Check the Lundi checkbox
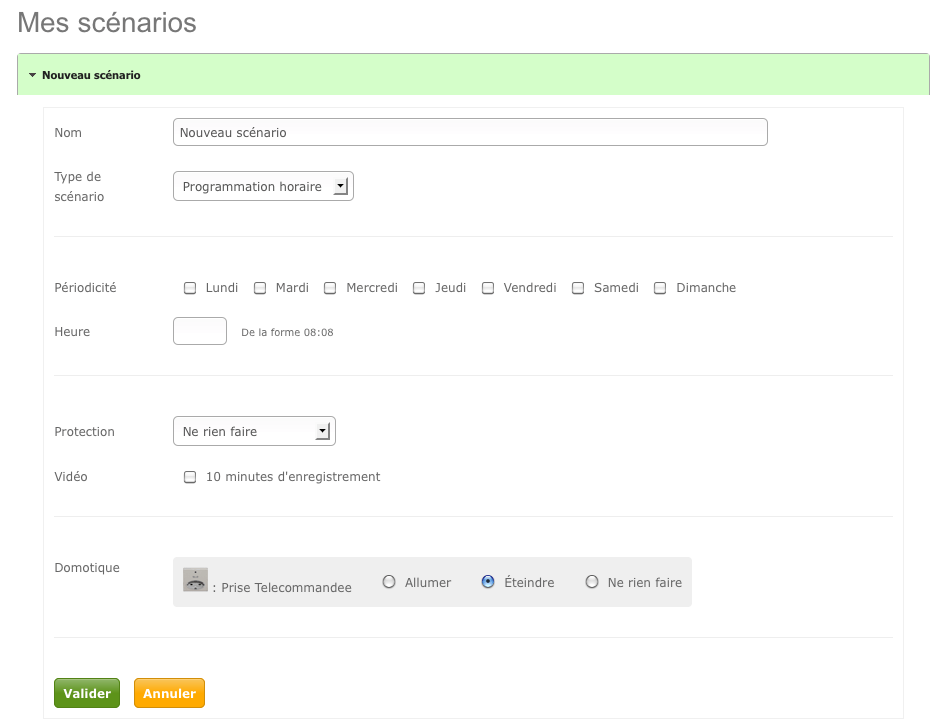This screenshot has height=727, width=937. tap(190, 288)
